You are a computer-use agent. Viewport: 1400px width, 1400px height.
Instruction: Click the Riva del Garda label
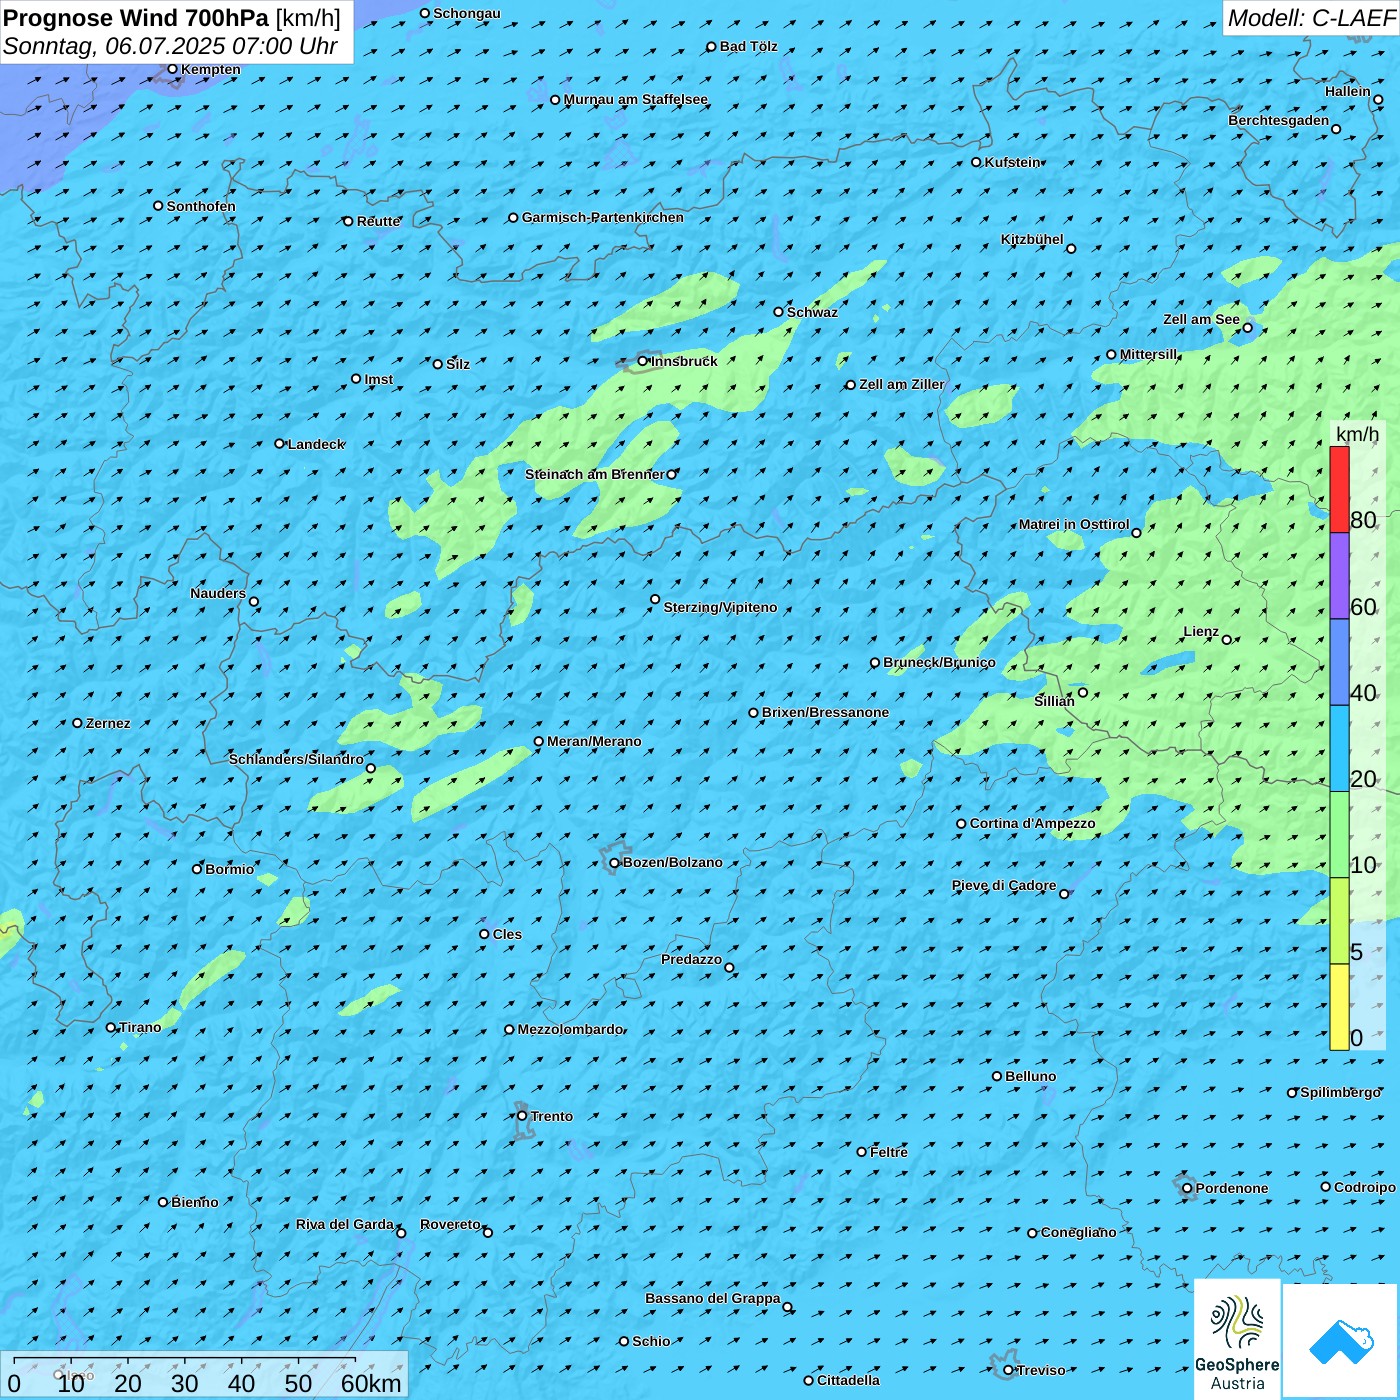(345, 1224)
